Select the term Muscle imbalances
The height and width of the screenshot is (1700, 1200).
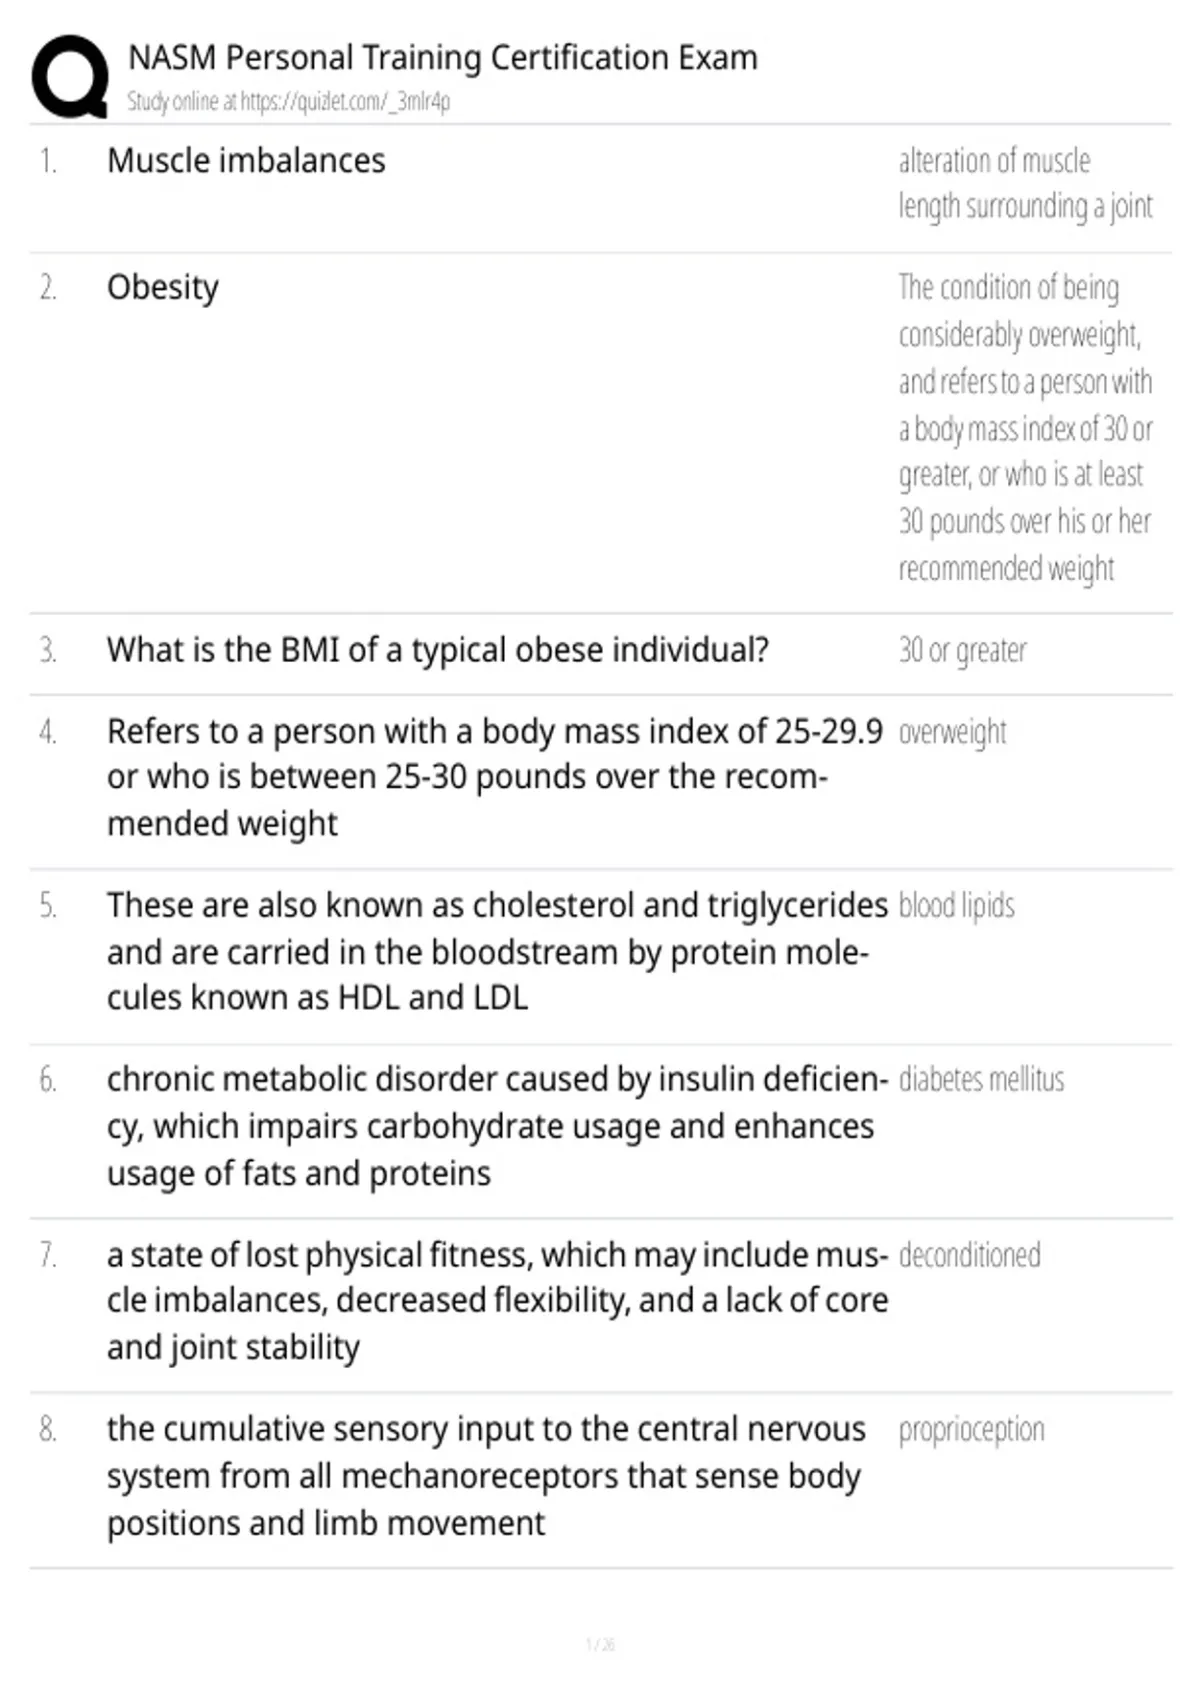(246, 161)
